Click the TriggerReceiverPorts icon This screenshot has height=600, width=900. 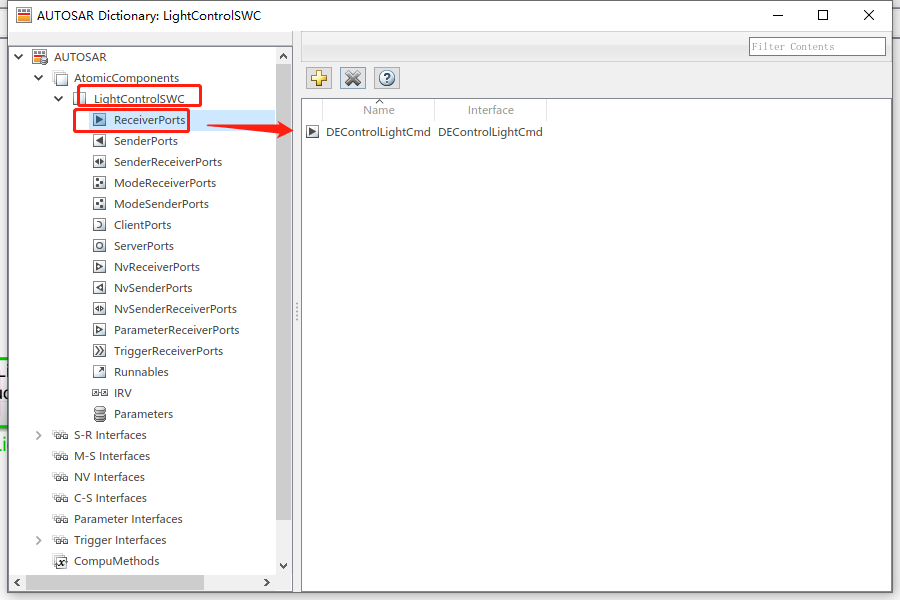tap(99, 351)
